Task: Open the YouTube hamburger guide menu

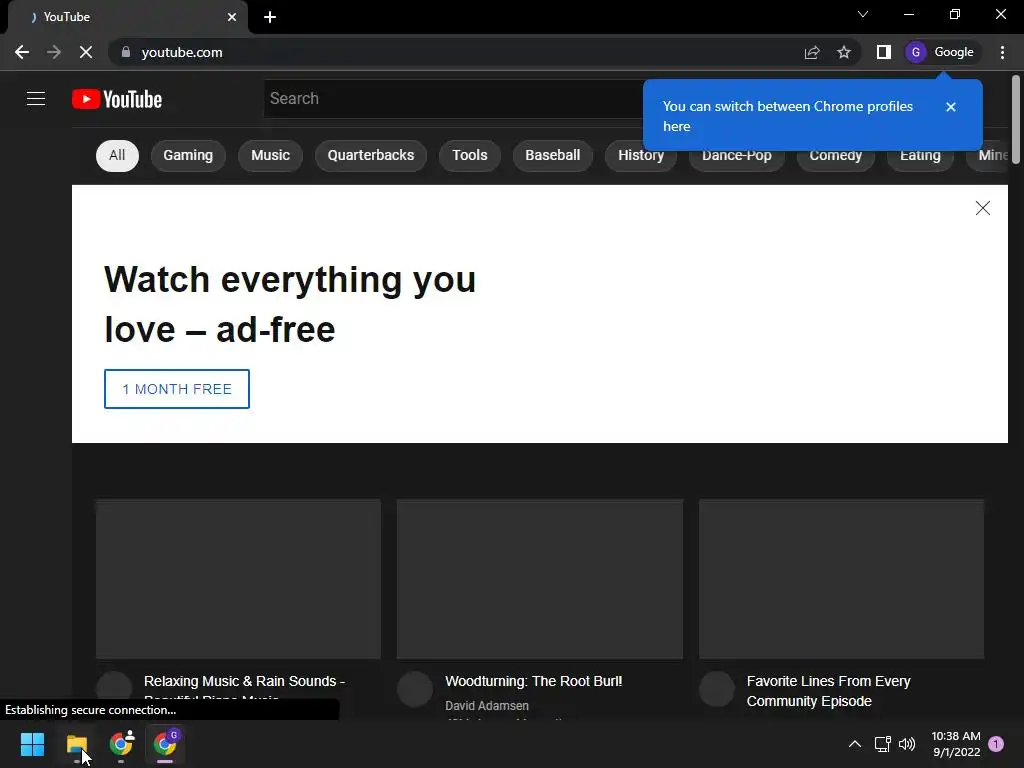Action: [36, 99]
